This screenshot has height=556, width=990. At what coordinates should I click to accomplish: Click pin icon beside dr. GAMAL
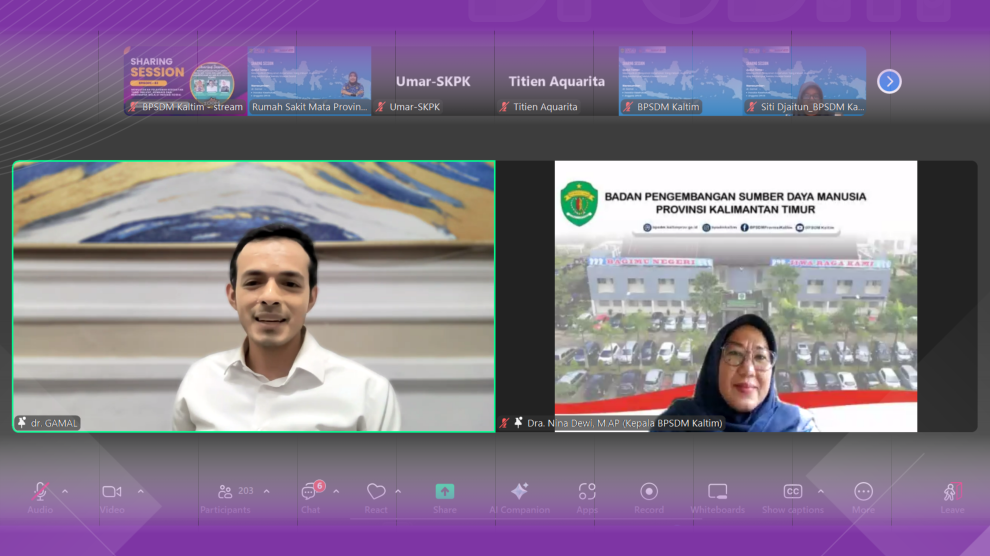pyautogui.click(x=22, y=423)
